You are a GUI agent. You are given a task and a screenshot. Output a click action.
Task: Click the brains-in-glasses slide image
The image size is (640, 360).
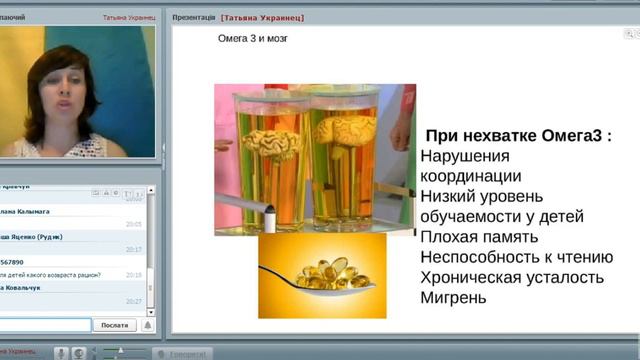pos(315,160)
